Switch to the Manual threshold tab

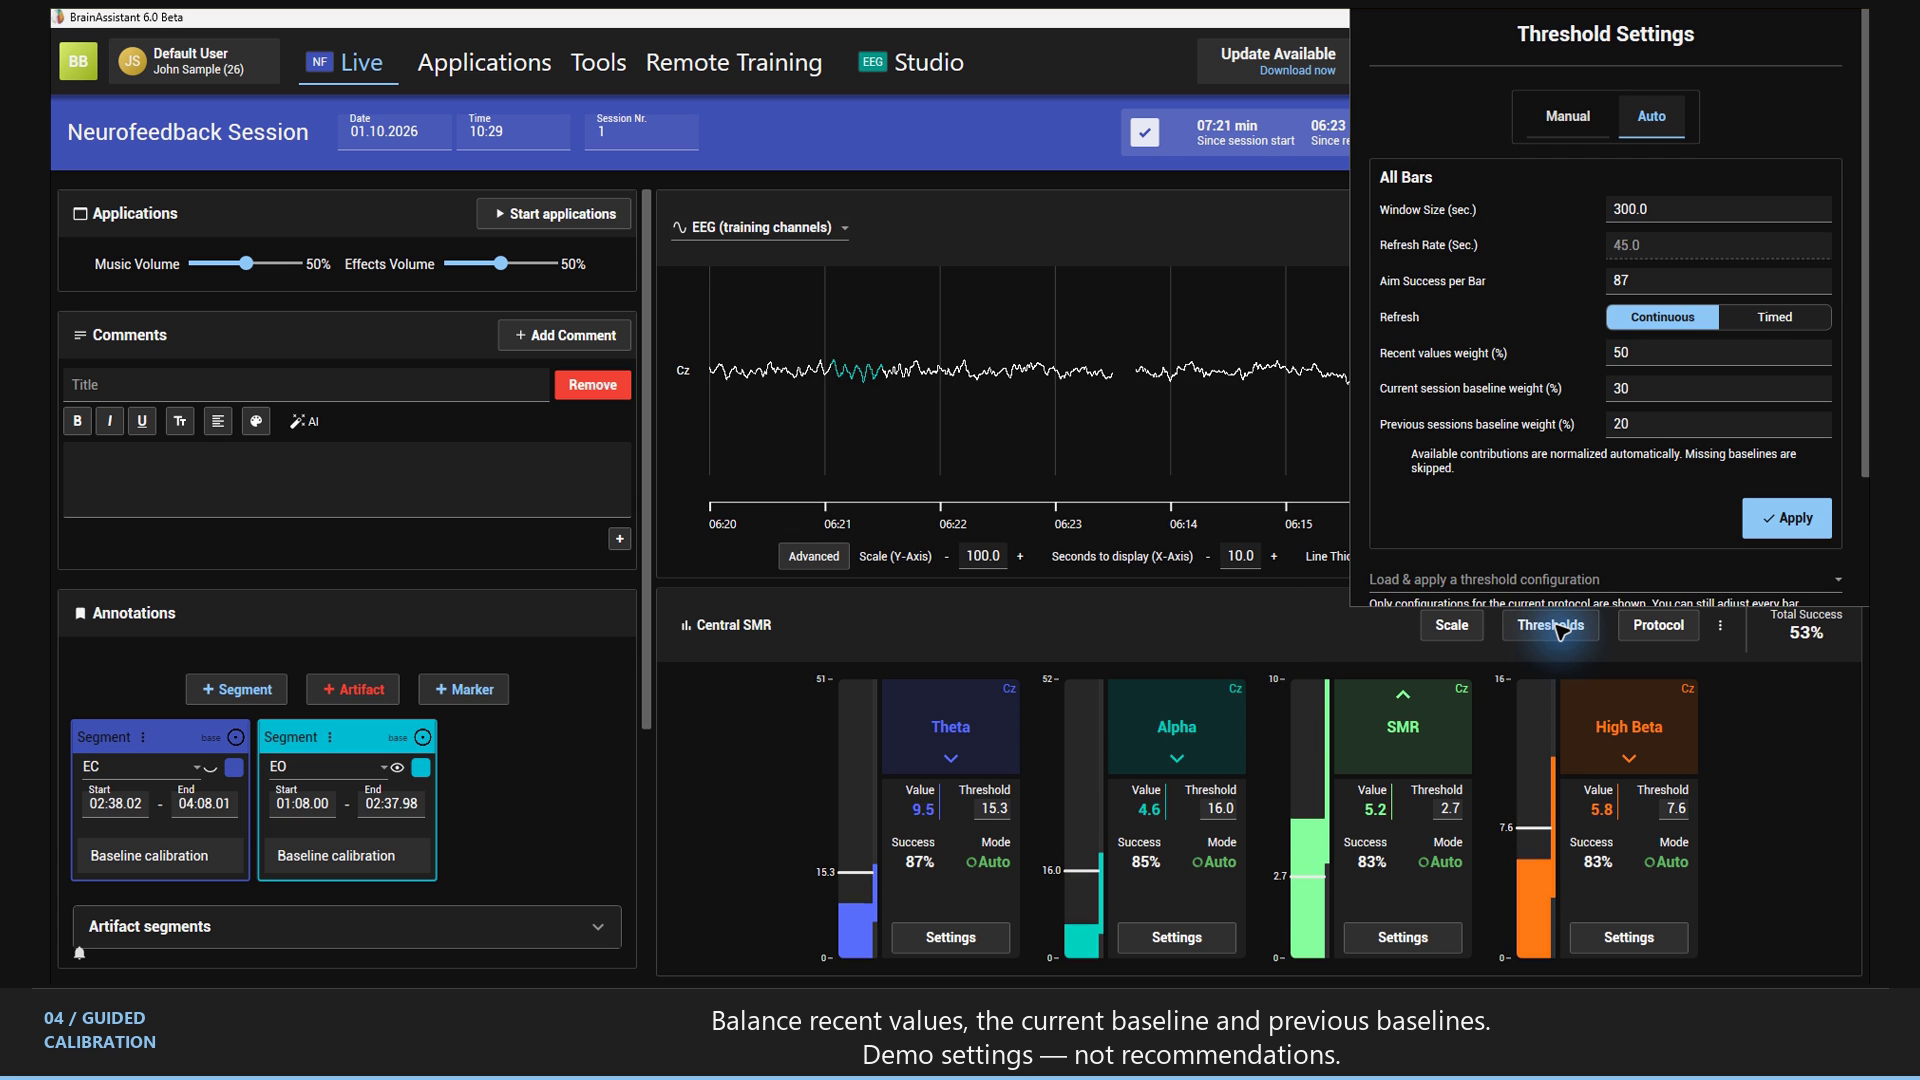(x=1567, y=116)
